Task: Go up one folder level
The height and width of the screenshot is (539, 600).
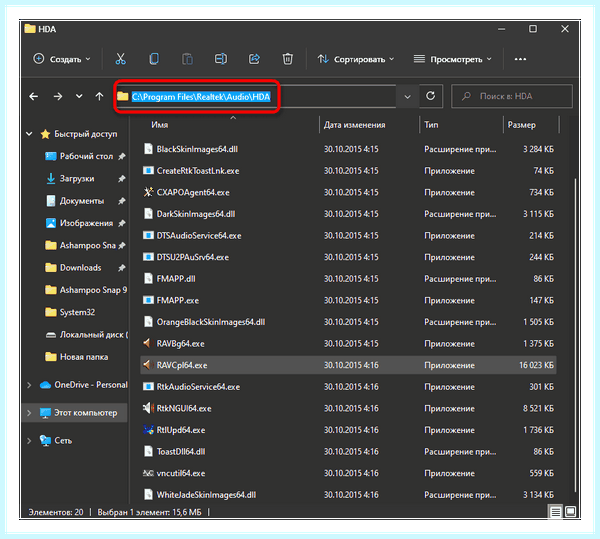Action: coord(99,96)
